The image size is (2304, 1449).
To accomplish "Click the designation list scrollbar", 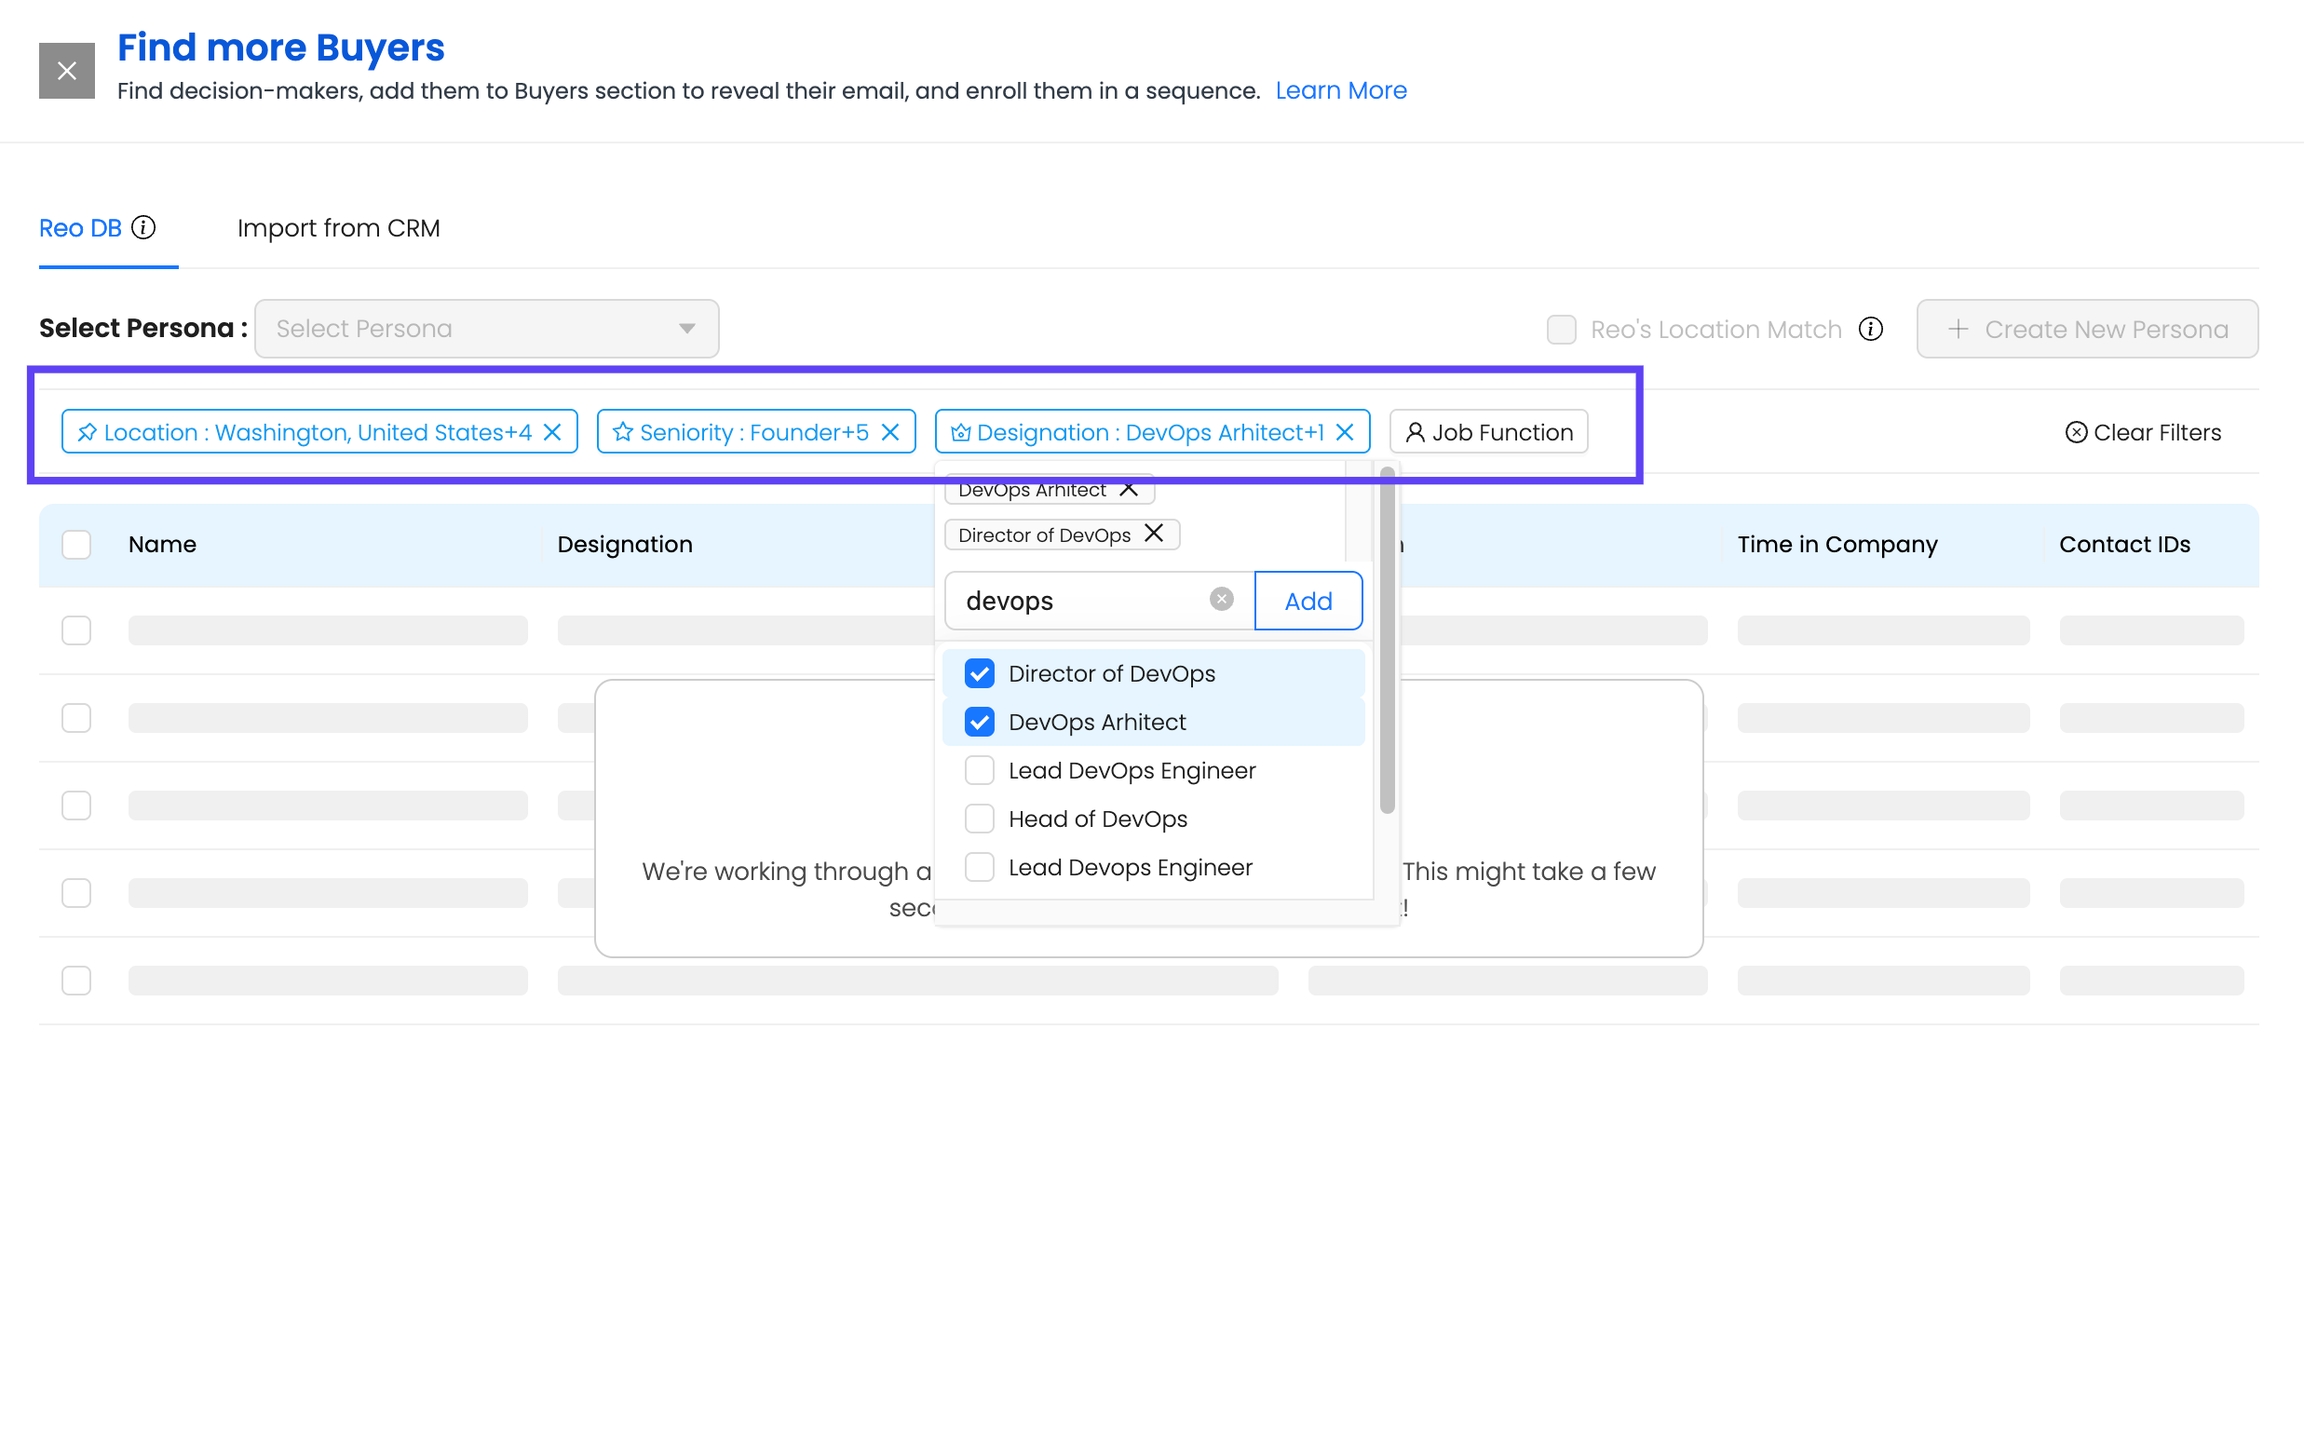I will coord(1387,640).
